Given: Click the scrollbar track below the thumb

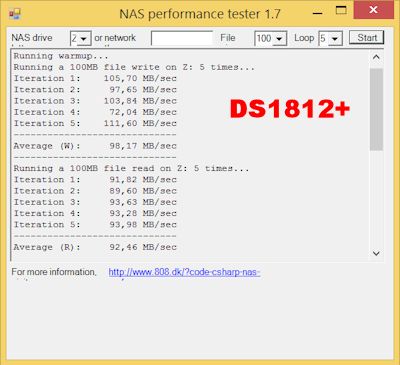Looking at the screenshot, I should pyautogui.click(x=376, y=198).
